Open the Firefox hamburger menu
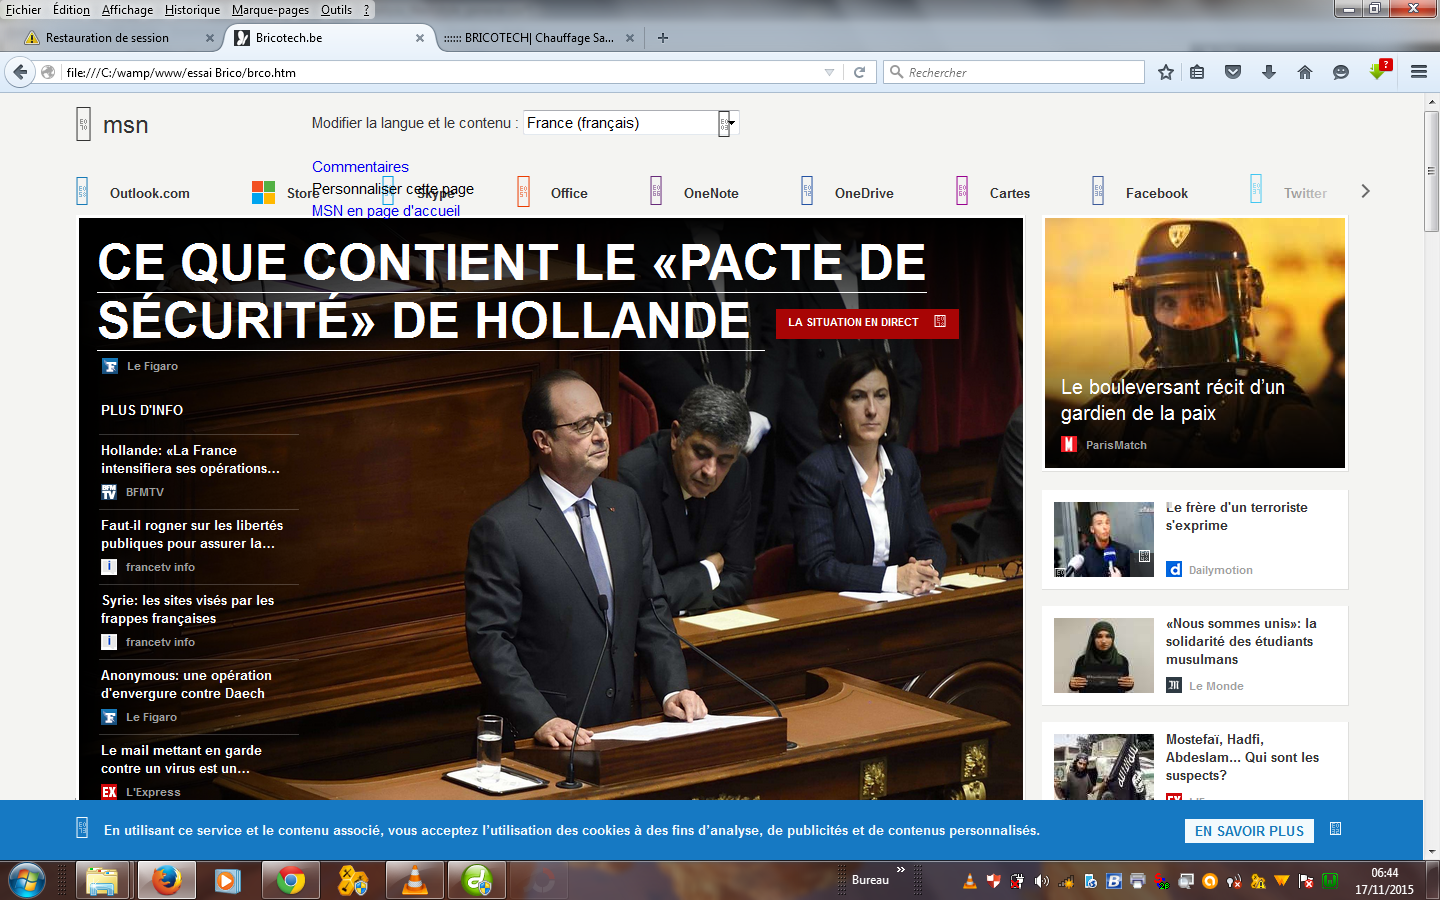This screenshot has height=900, width=1440. (1418, 72)
